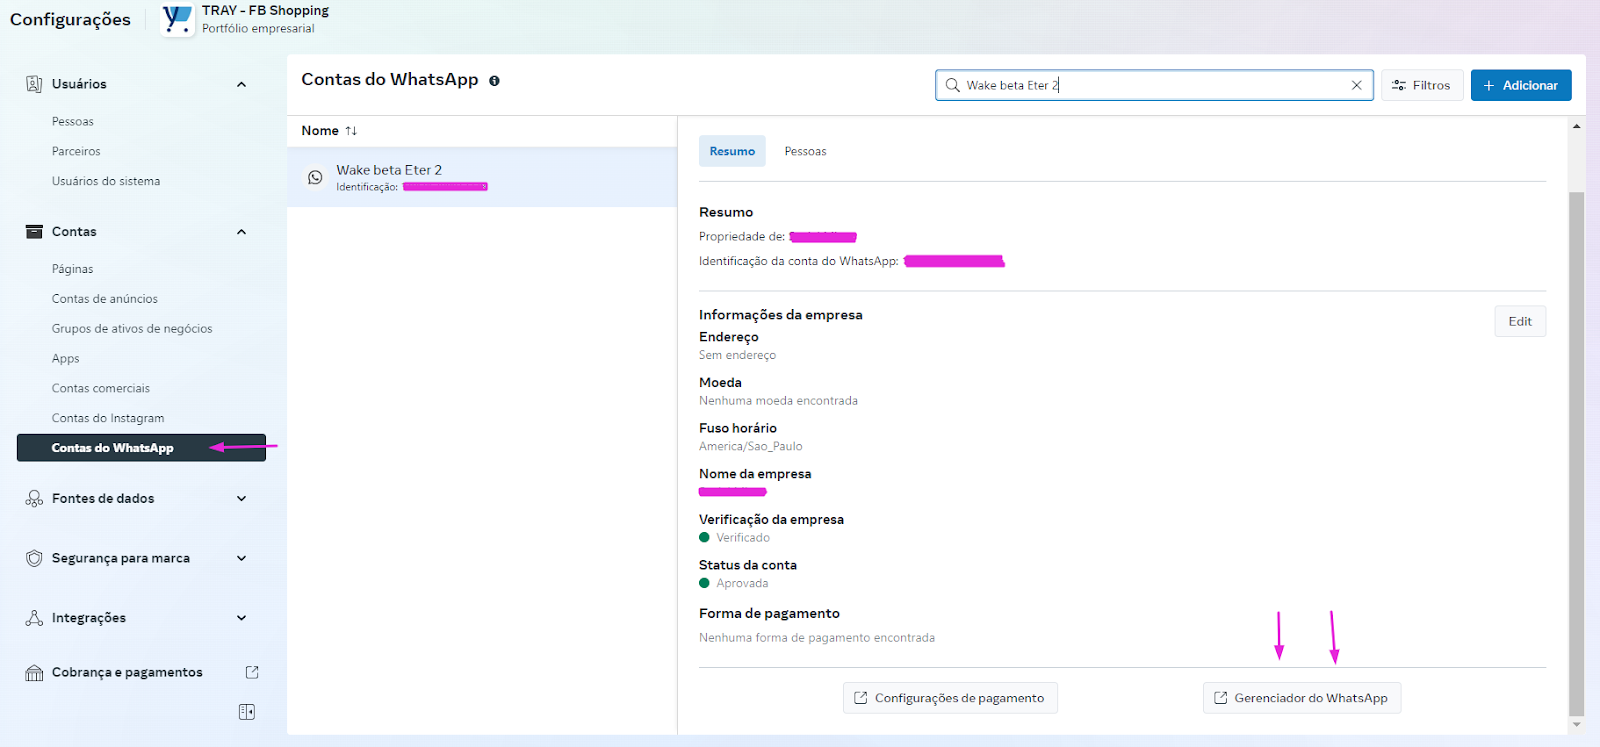
Task: Open the Filtros options
Action: 1422,86
